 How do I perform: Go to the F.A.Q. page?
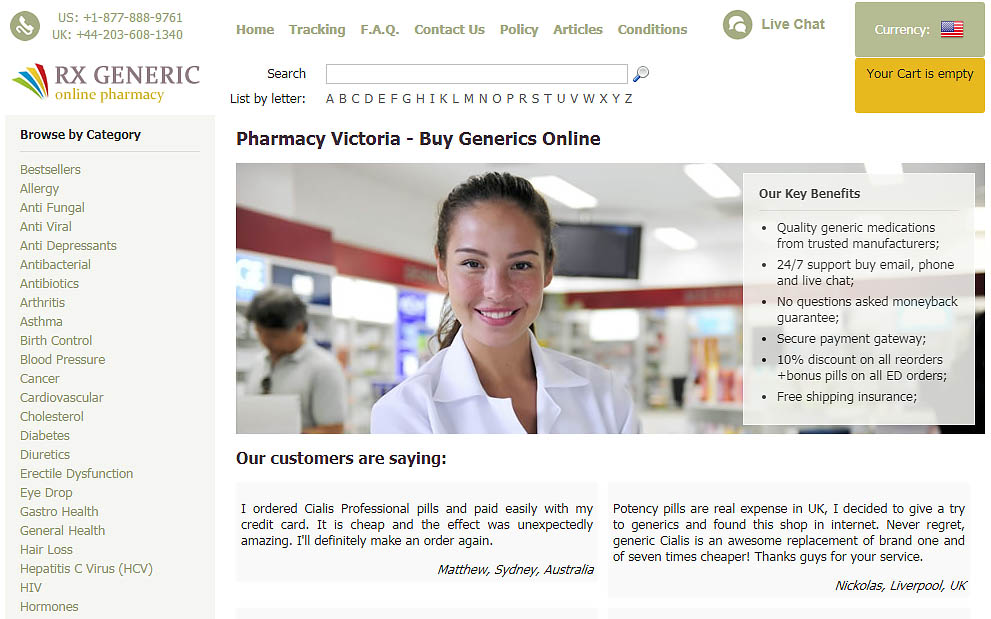click(x=379, y=30)
